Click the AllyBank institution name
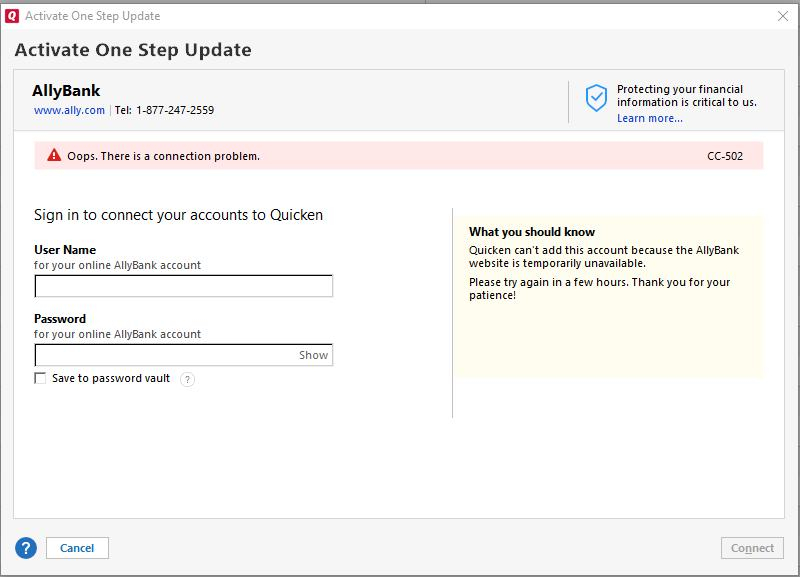This screenshot has width=800, height=577. tap(66, 91)
